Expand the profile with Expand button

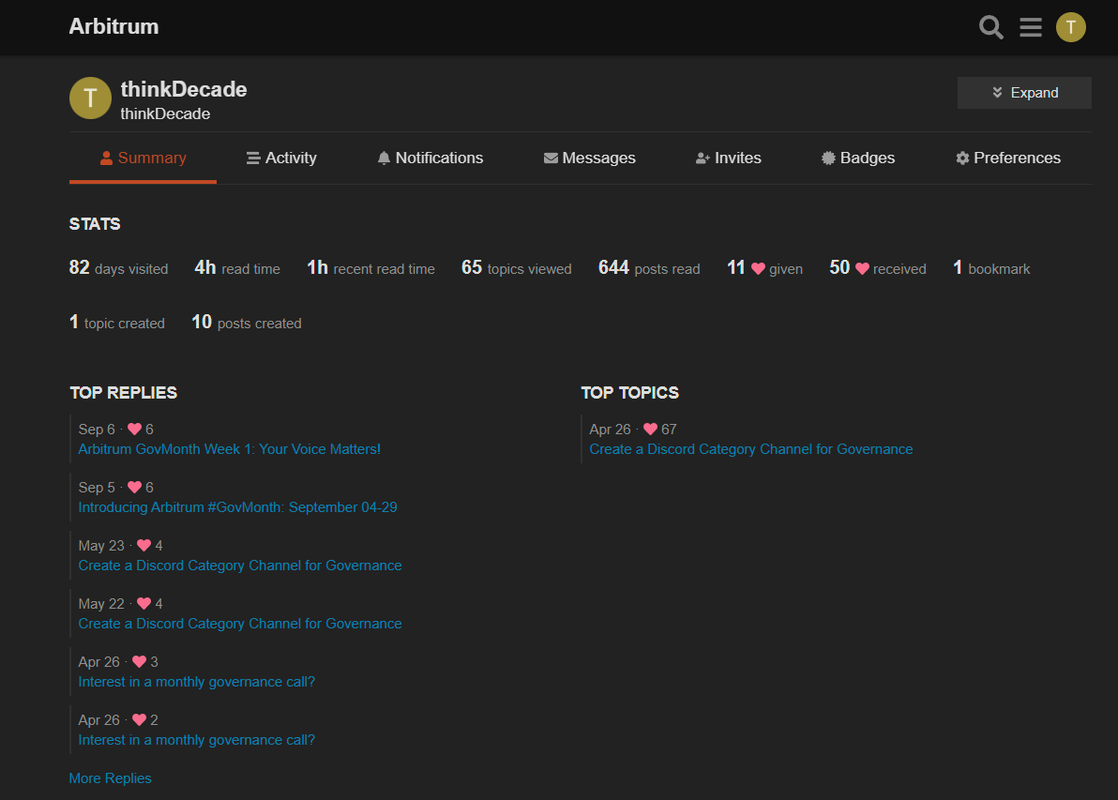(1024, 93)
